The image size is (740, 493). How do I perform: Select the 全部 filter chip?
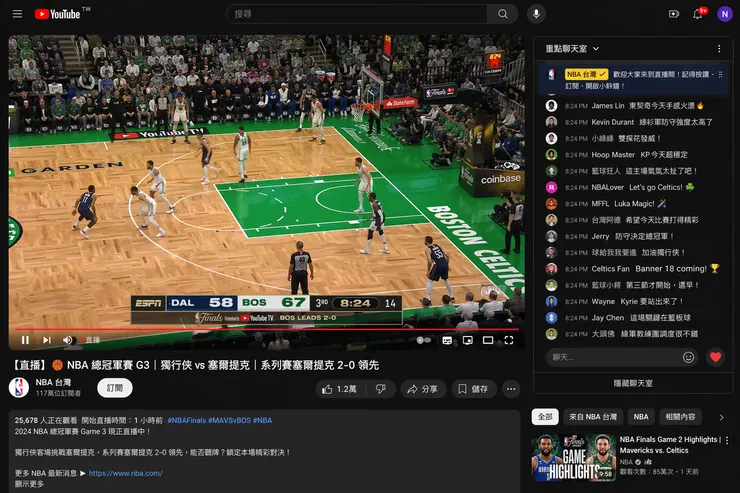coord(545,417)
